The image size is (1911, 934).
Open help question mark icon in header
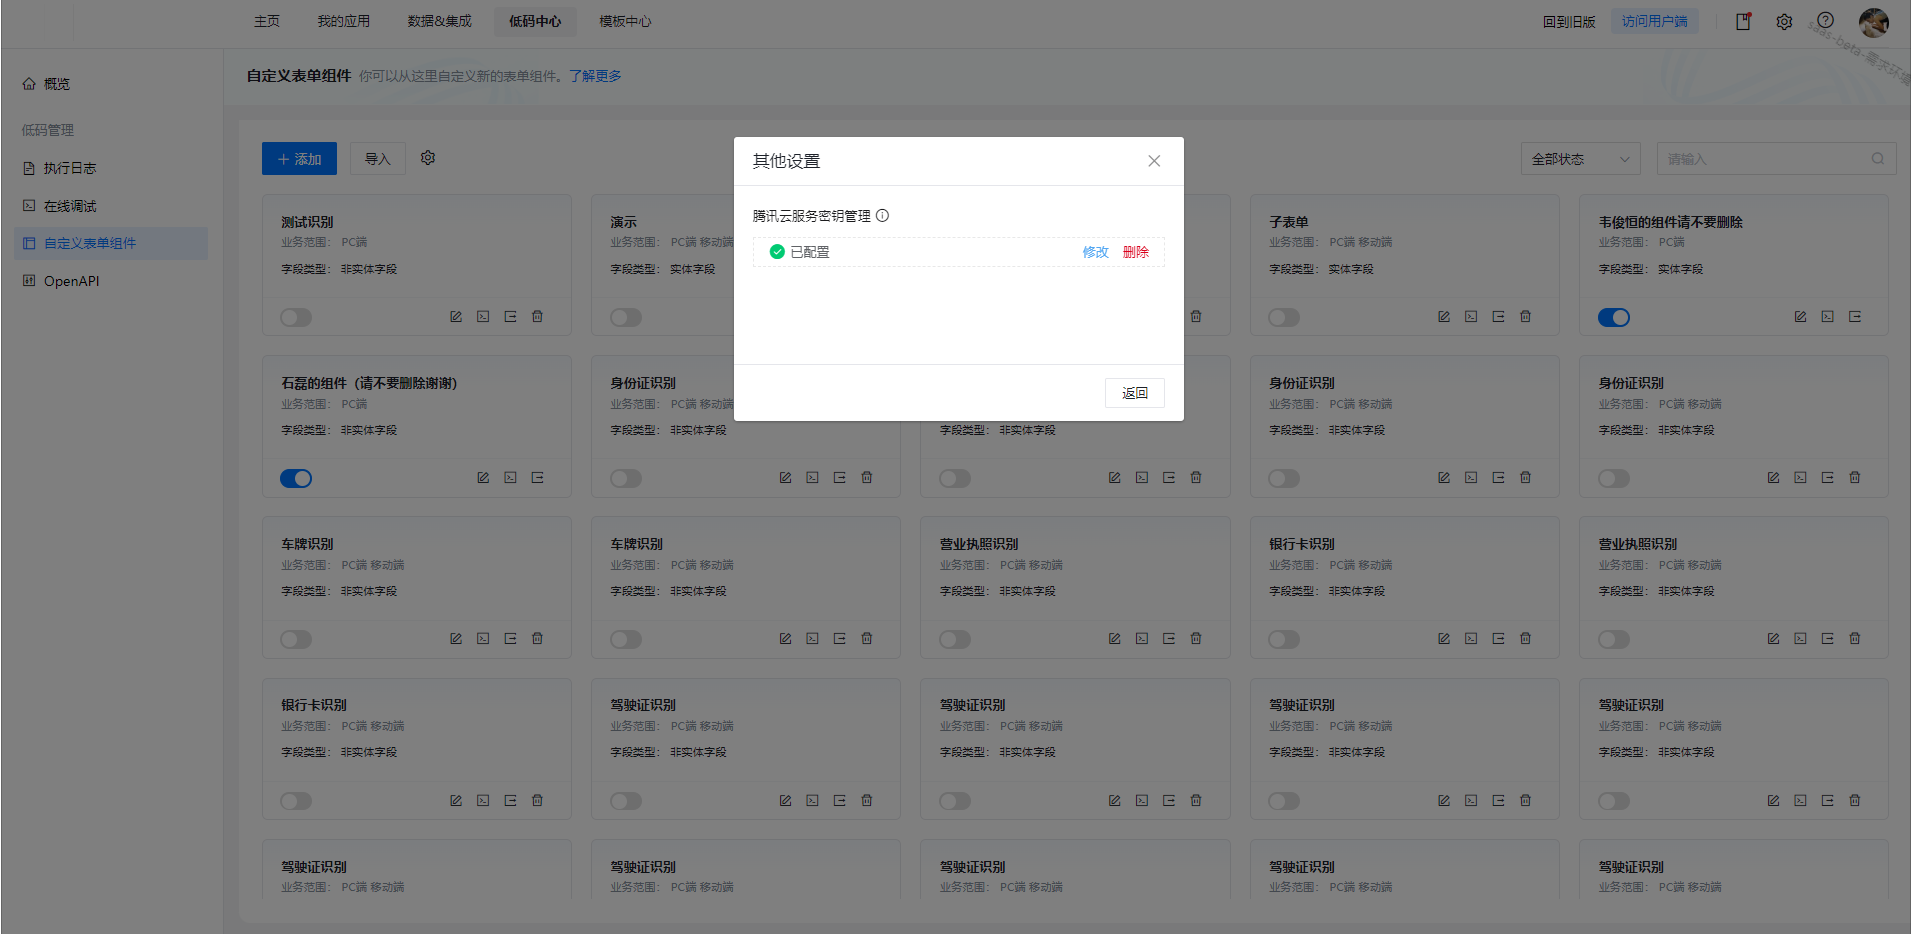click(x=1825, y=21)
